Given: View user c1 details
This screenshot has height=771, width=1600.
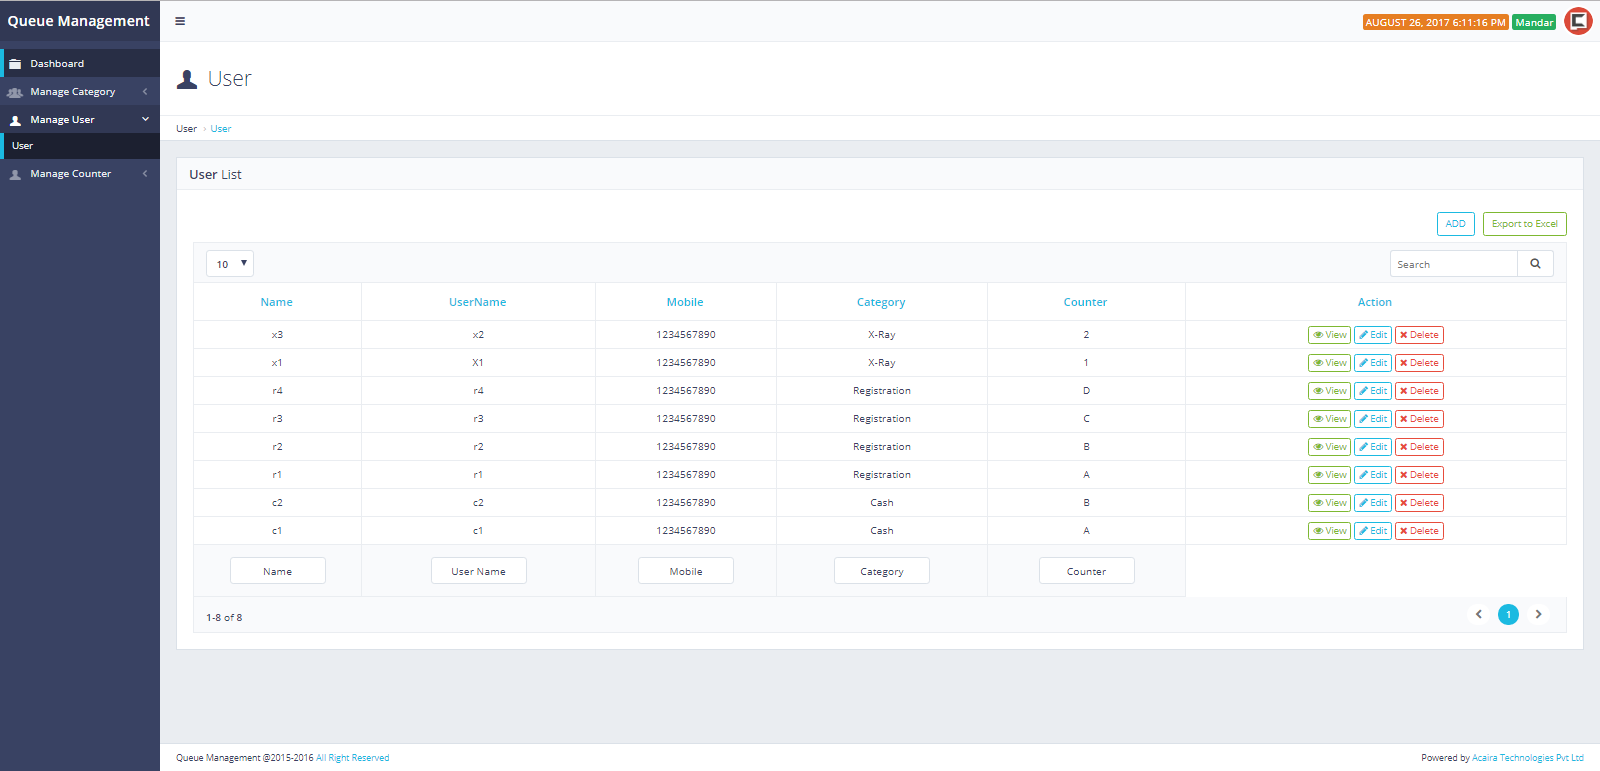Looking at the screenshot, I should pos(1329,531).
